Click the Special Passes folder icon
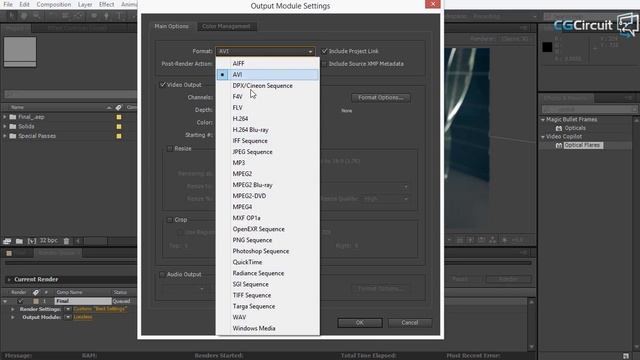 point(13,136)
